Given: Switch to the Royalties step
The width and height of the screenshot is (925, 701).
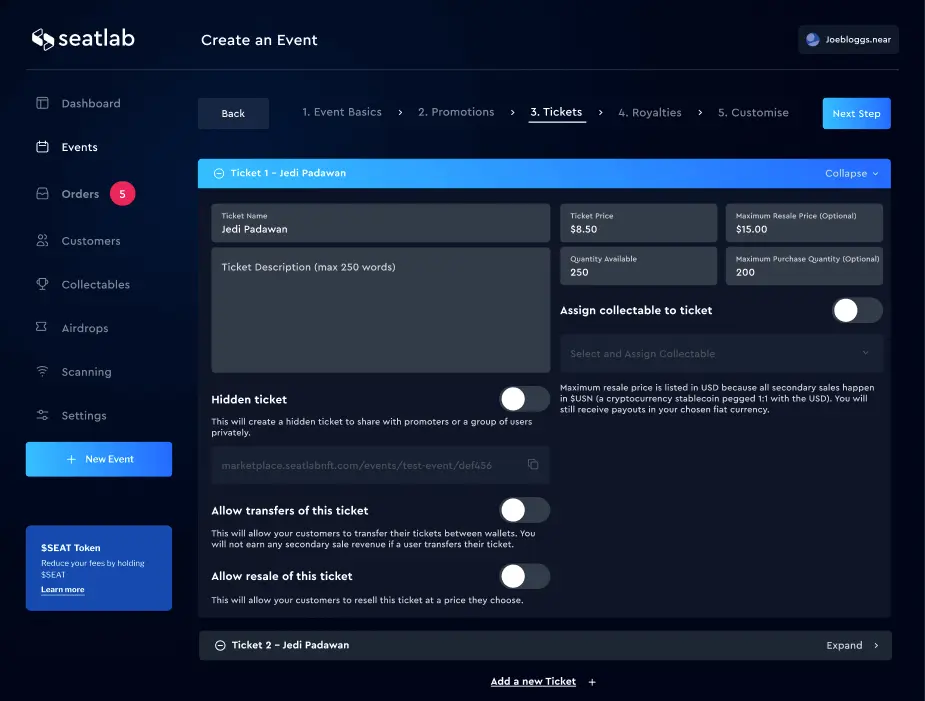Looking at the screenshot, I should pyautogui.click(x=650, y=112).
